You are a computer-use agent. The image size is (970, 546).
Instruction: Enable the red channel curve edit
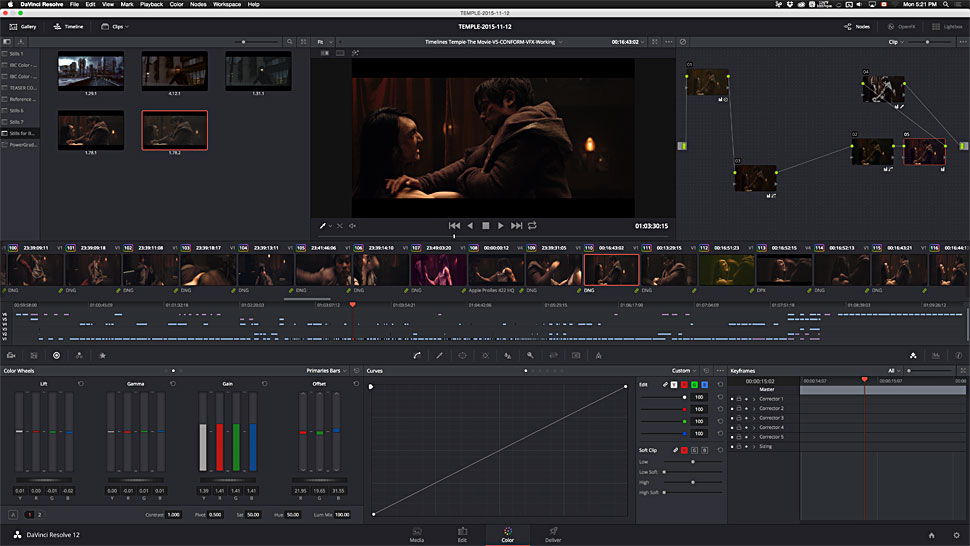[684, 385]
